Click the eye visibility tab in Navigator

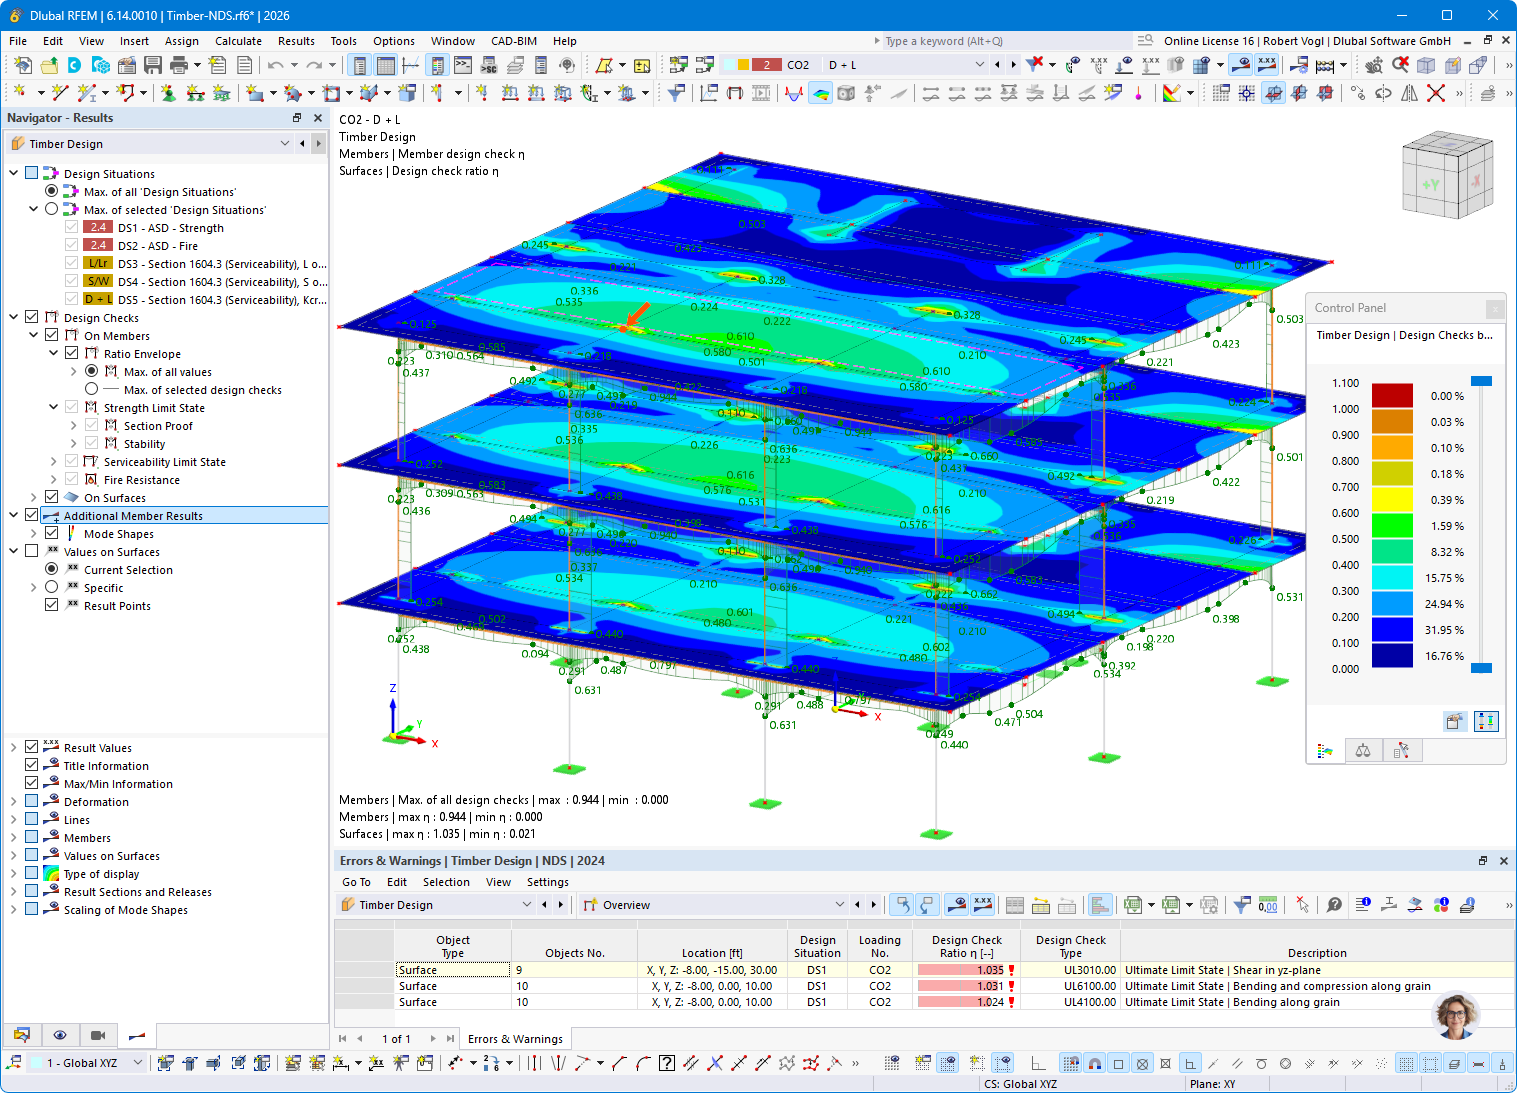pos(60,1035)
